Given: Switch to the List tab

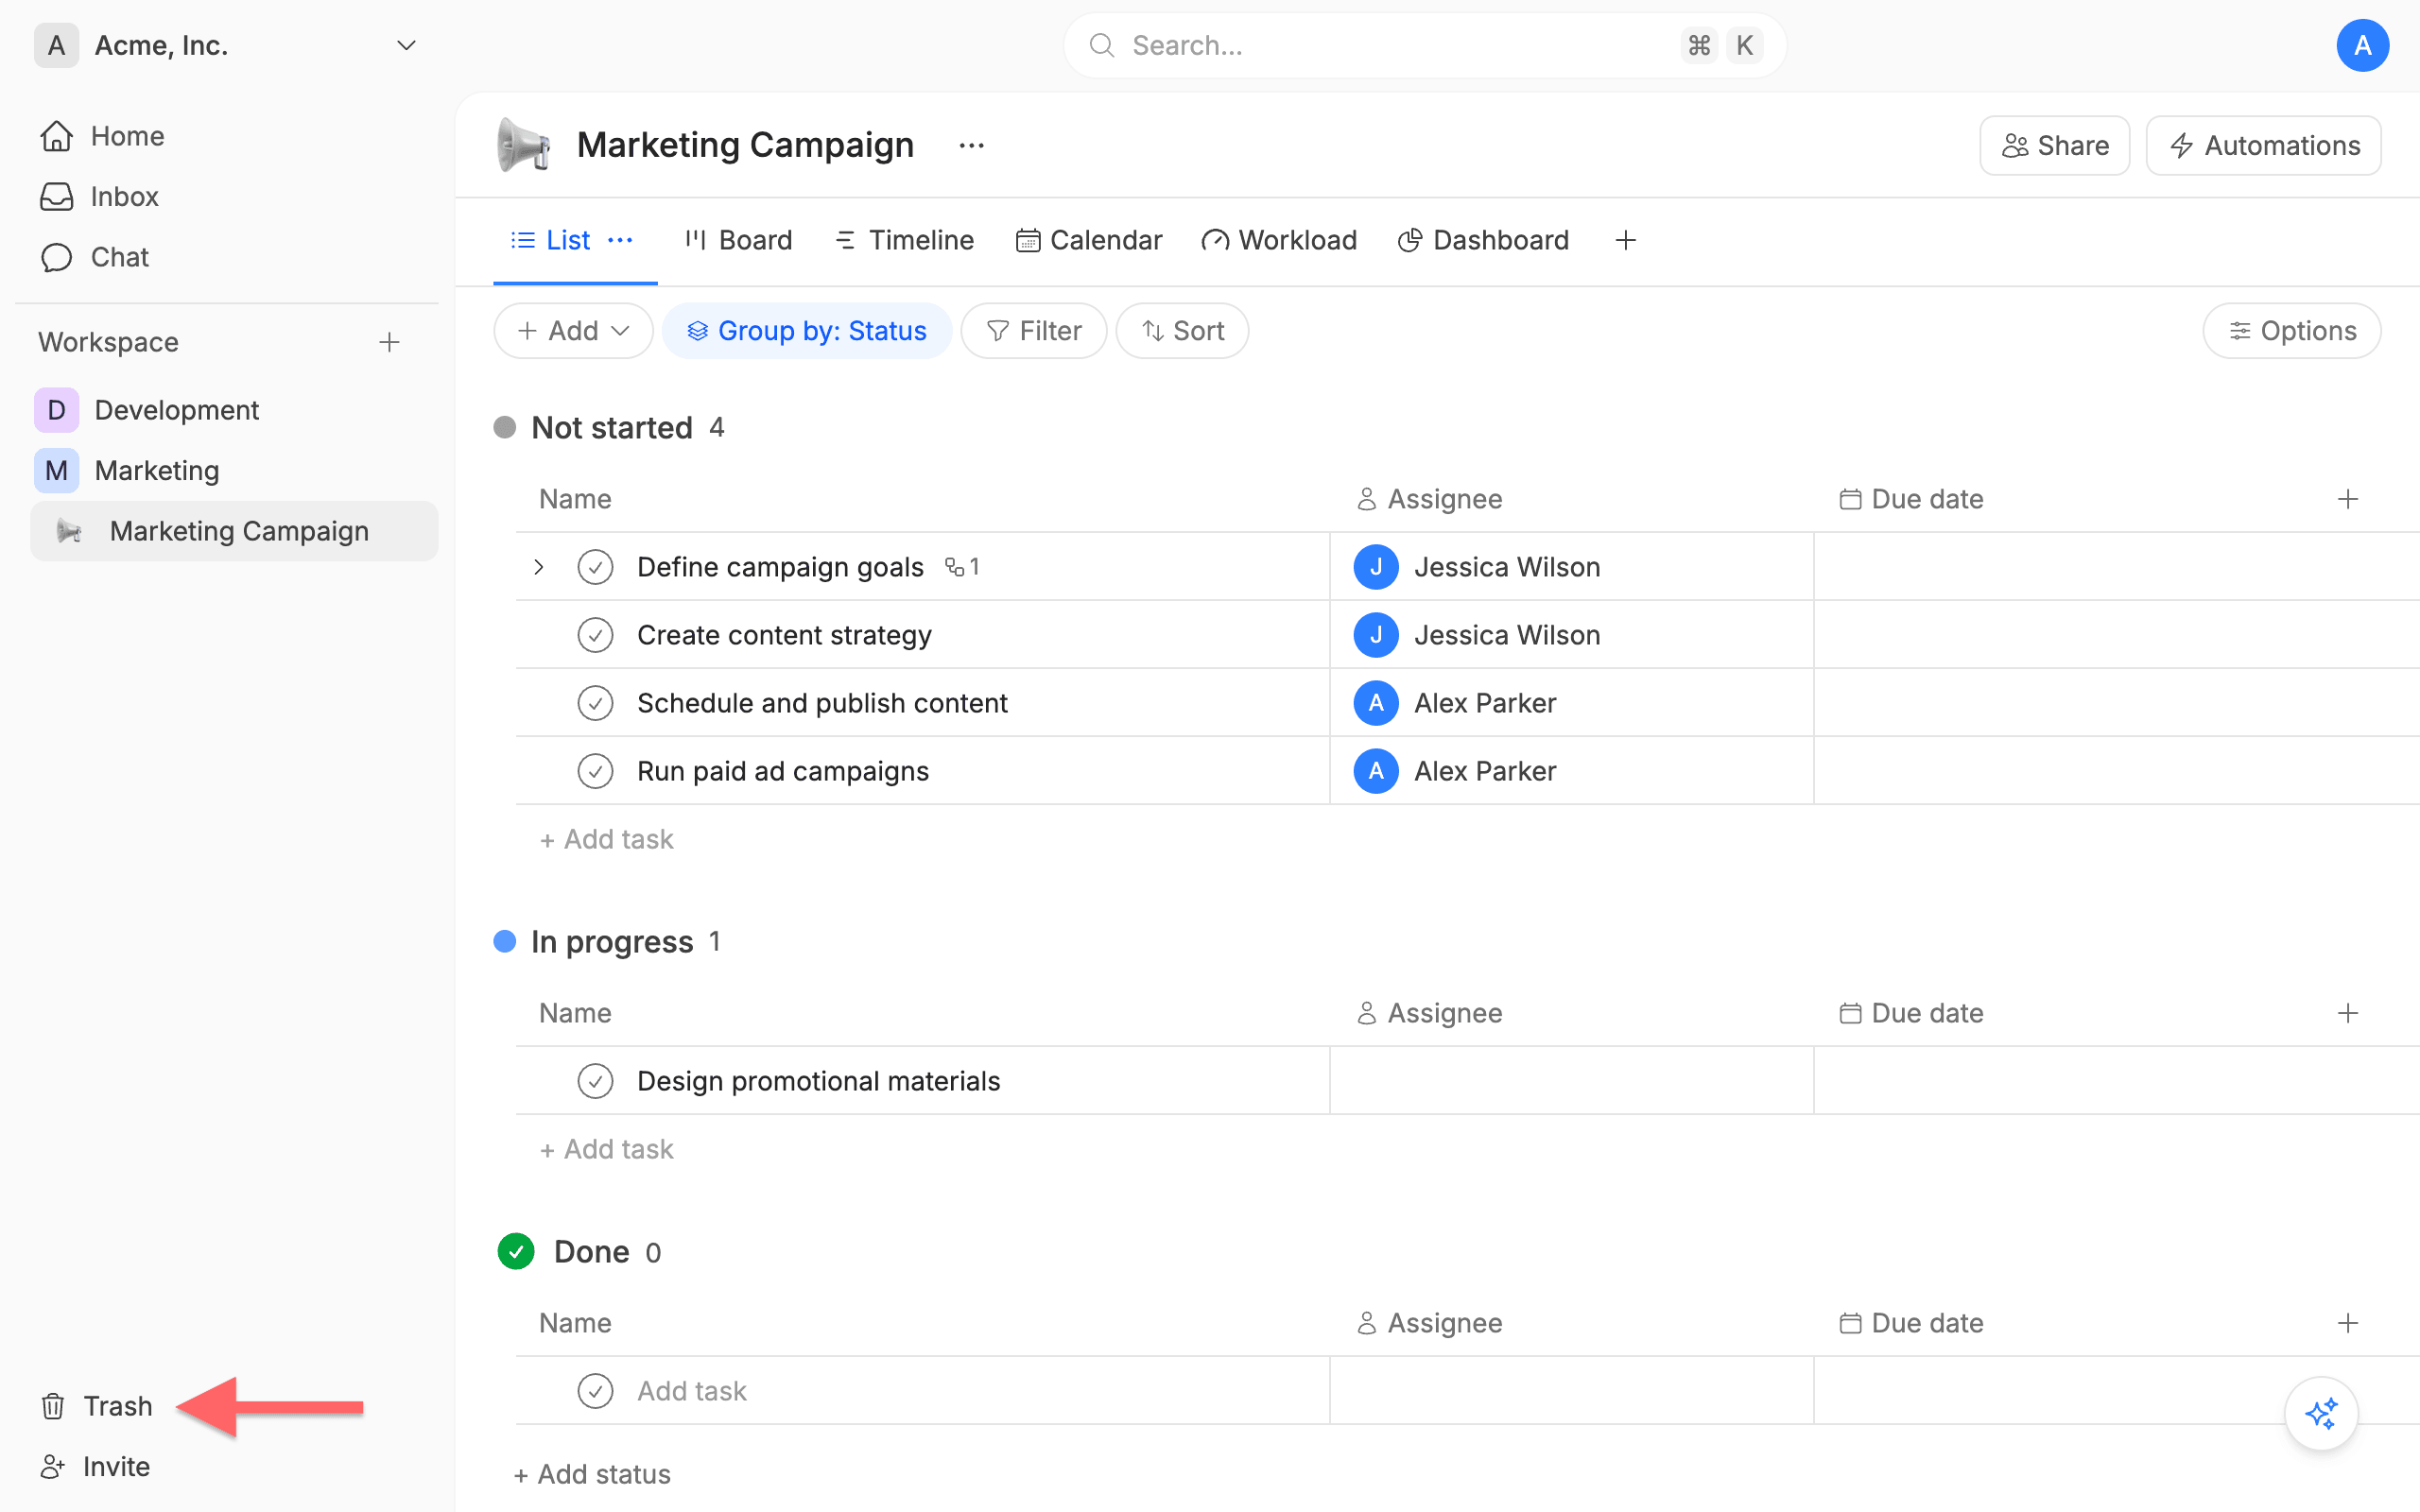Looking at the screenshot, I should point(551,240).
